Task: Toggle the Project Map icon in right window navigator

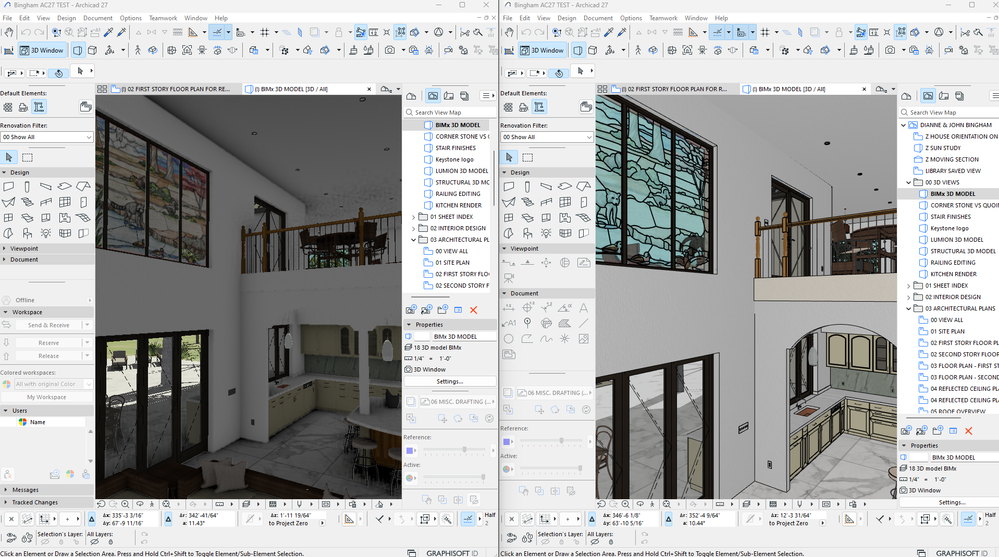Action: point(906,96)
